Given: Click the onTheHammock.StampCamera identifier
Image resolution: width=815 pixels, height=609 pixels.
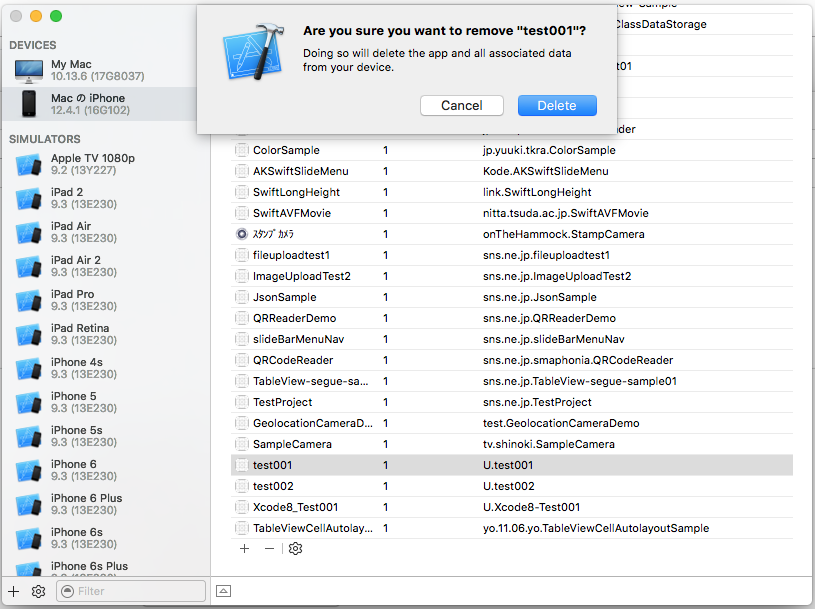Looking at the screenshot, I should [563, 234].
